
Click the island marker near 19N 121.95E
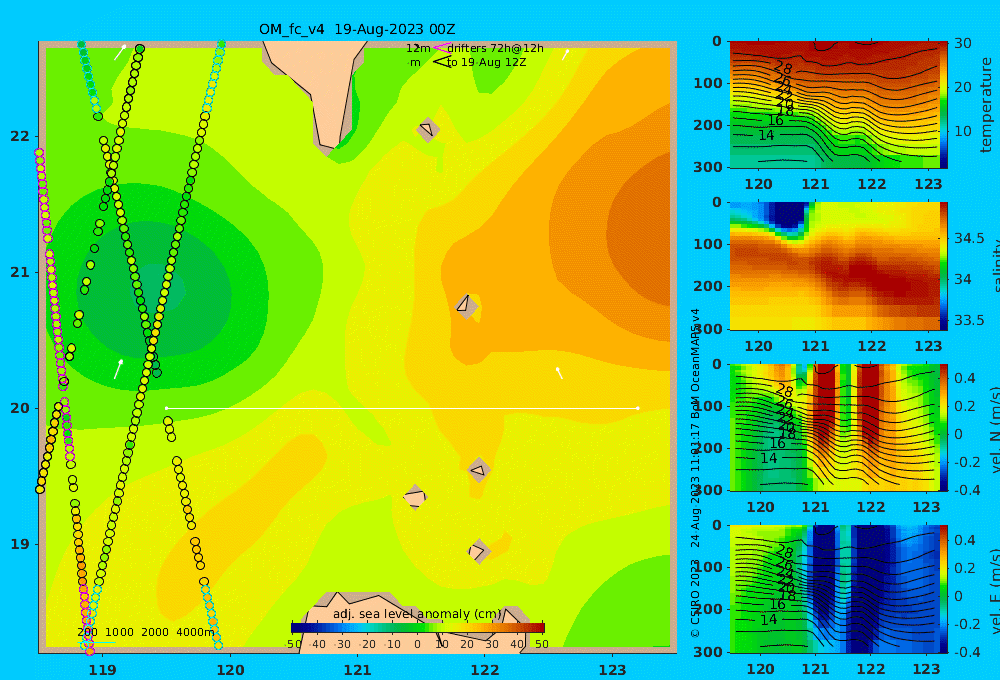[x=478, y=551]
